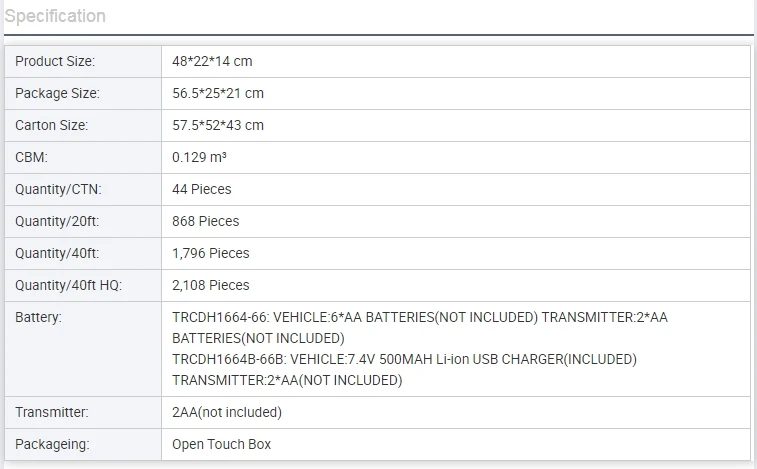Click the Quantity/CTN label
The width and height of the screenshot is (757, 469).
pos(58,189)
